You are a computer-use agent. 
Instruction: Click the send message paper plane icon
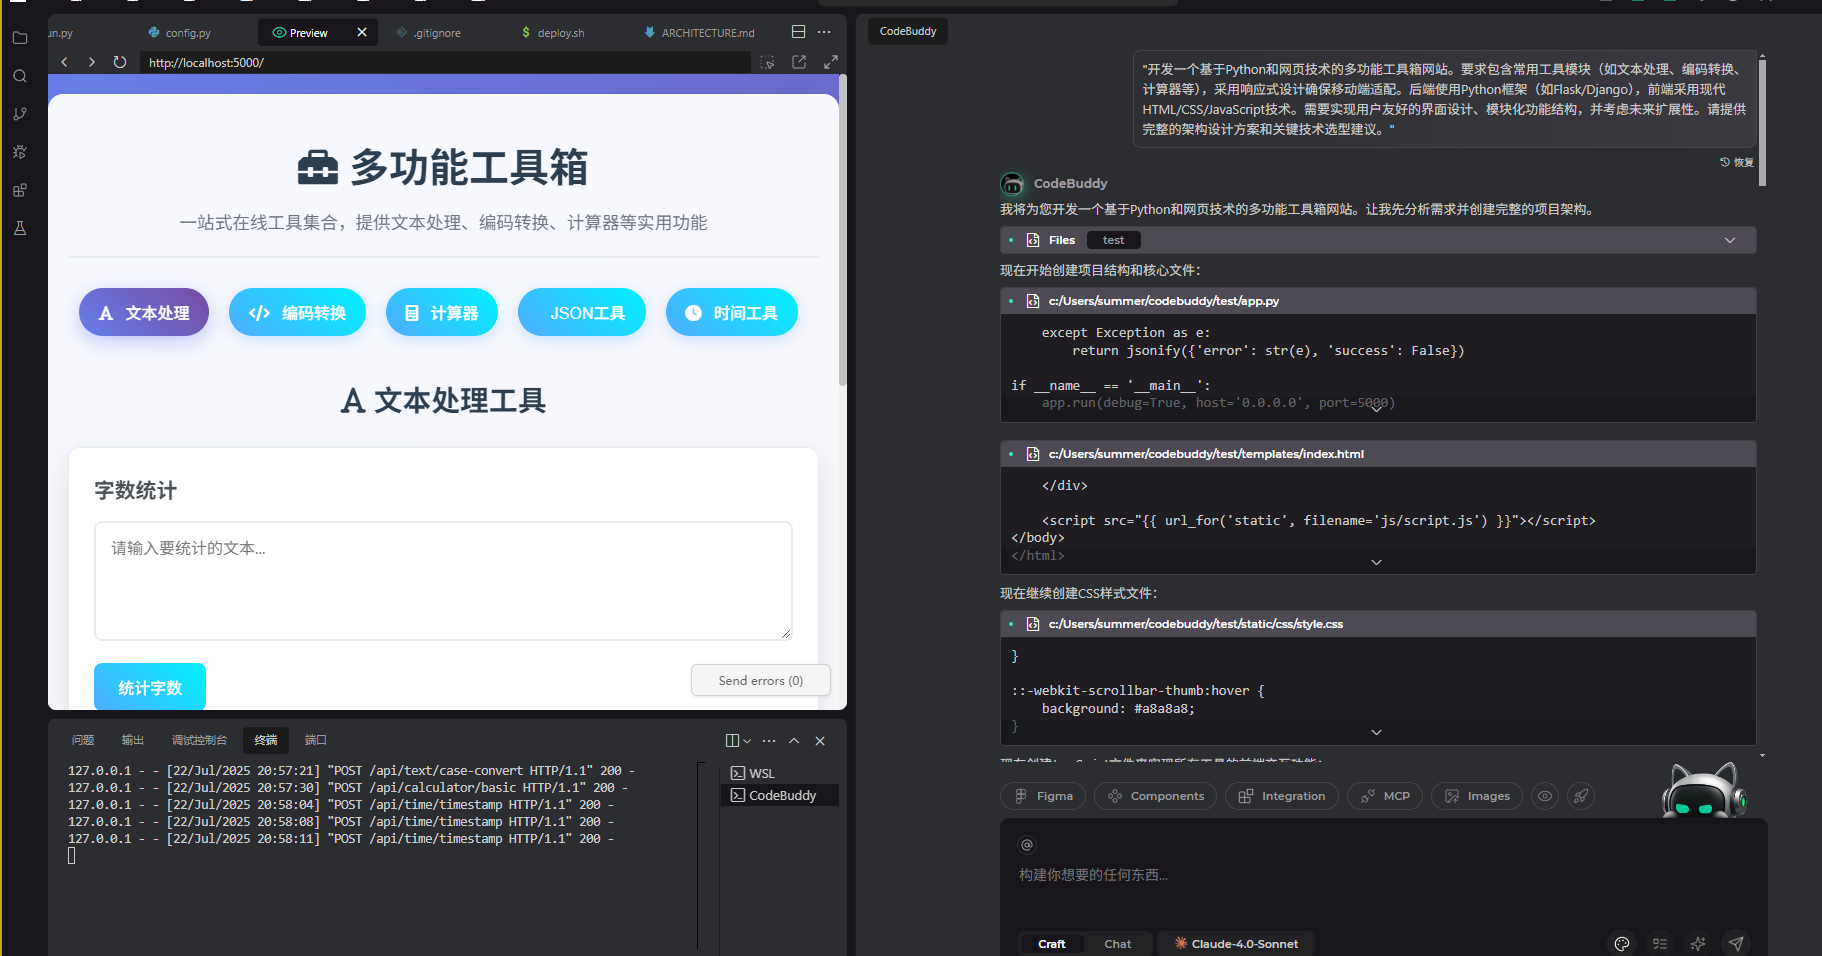1736,943
